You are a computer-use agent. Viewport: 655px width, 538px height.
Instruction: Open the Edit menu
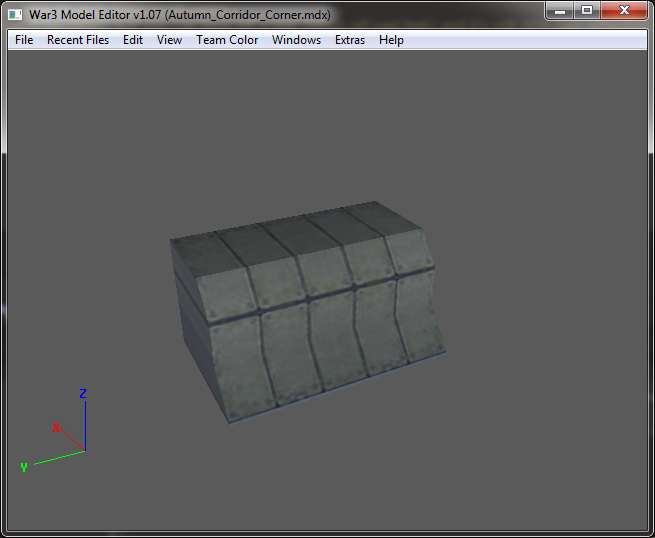[x=133, y=40]
